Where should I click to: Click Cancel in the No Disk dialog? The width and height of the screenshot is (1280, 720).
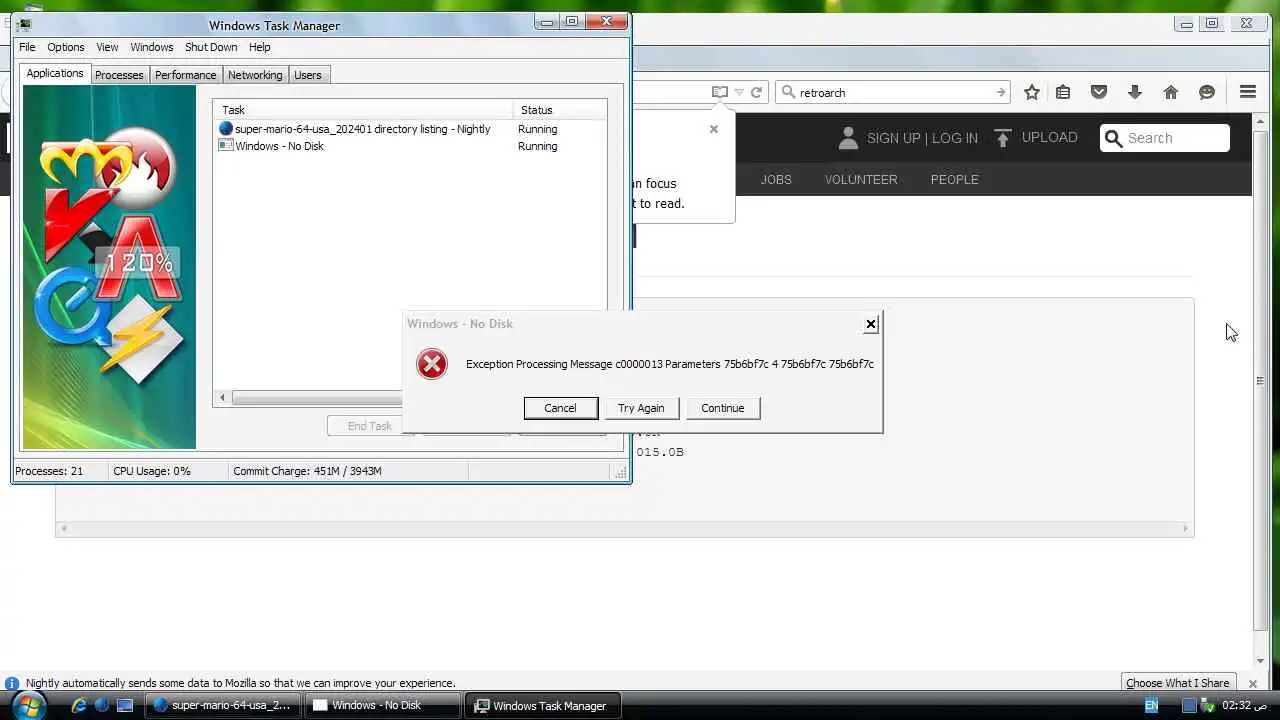pyautogui.click(x=560, y=408)
